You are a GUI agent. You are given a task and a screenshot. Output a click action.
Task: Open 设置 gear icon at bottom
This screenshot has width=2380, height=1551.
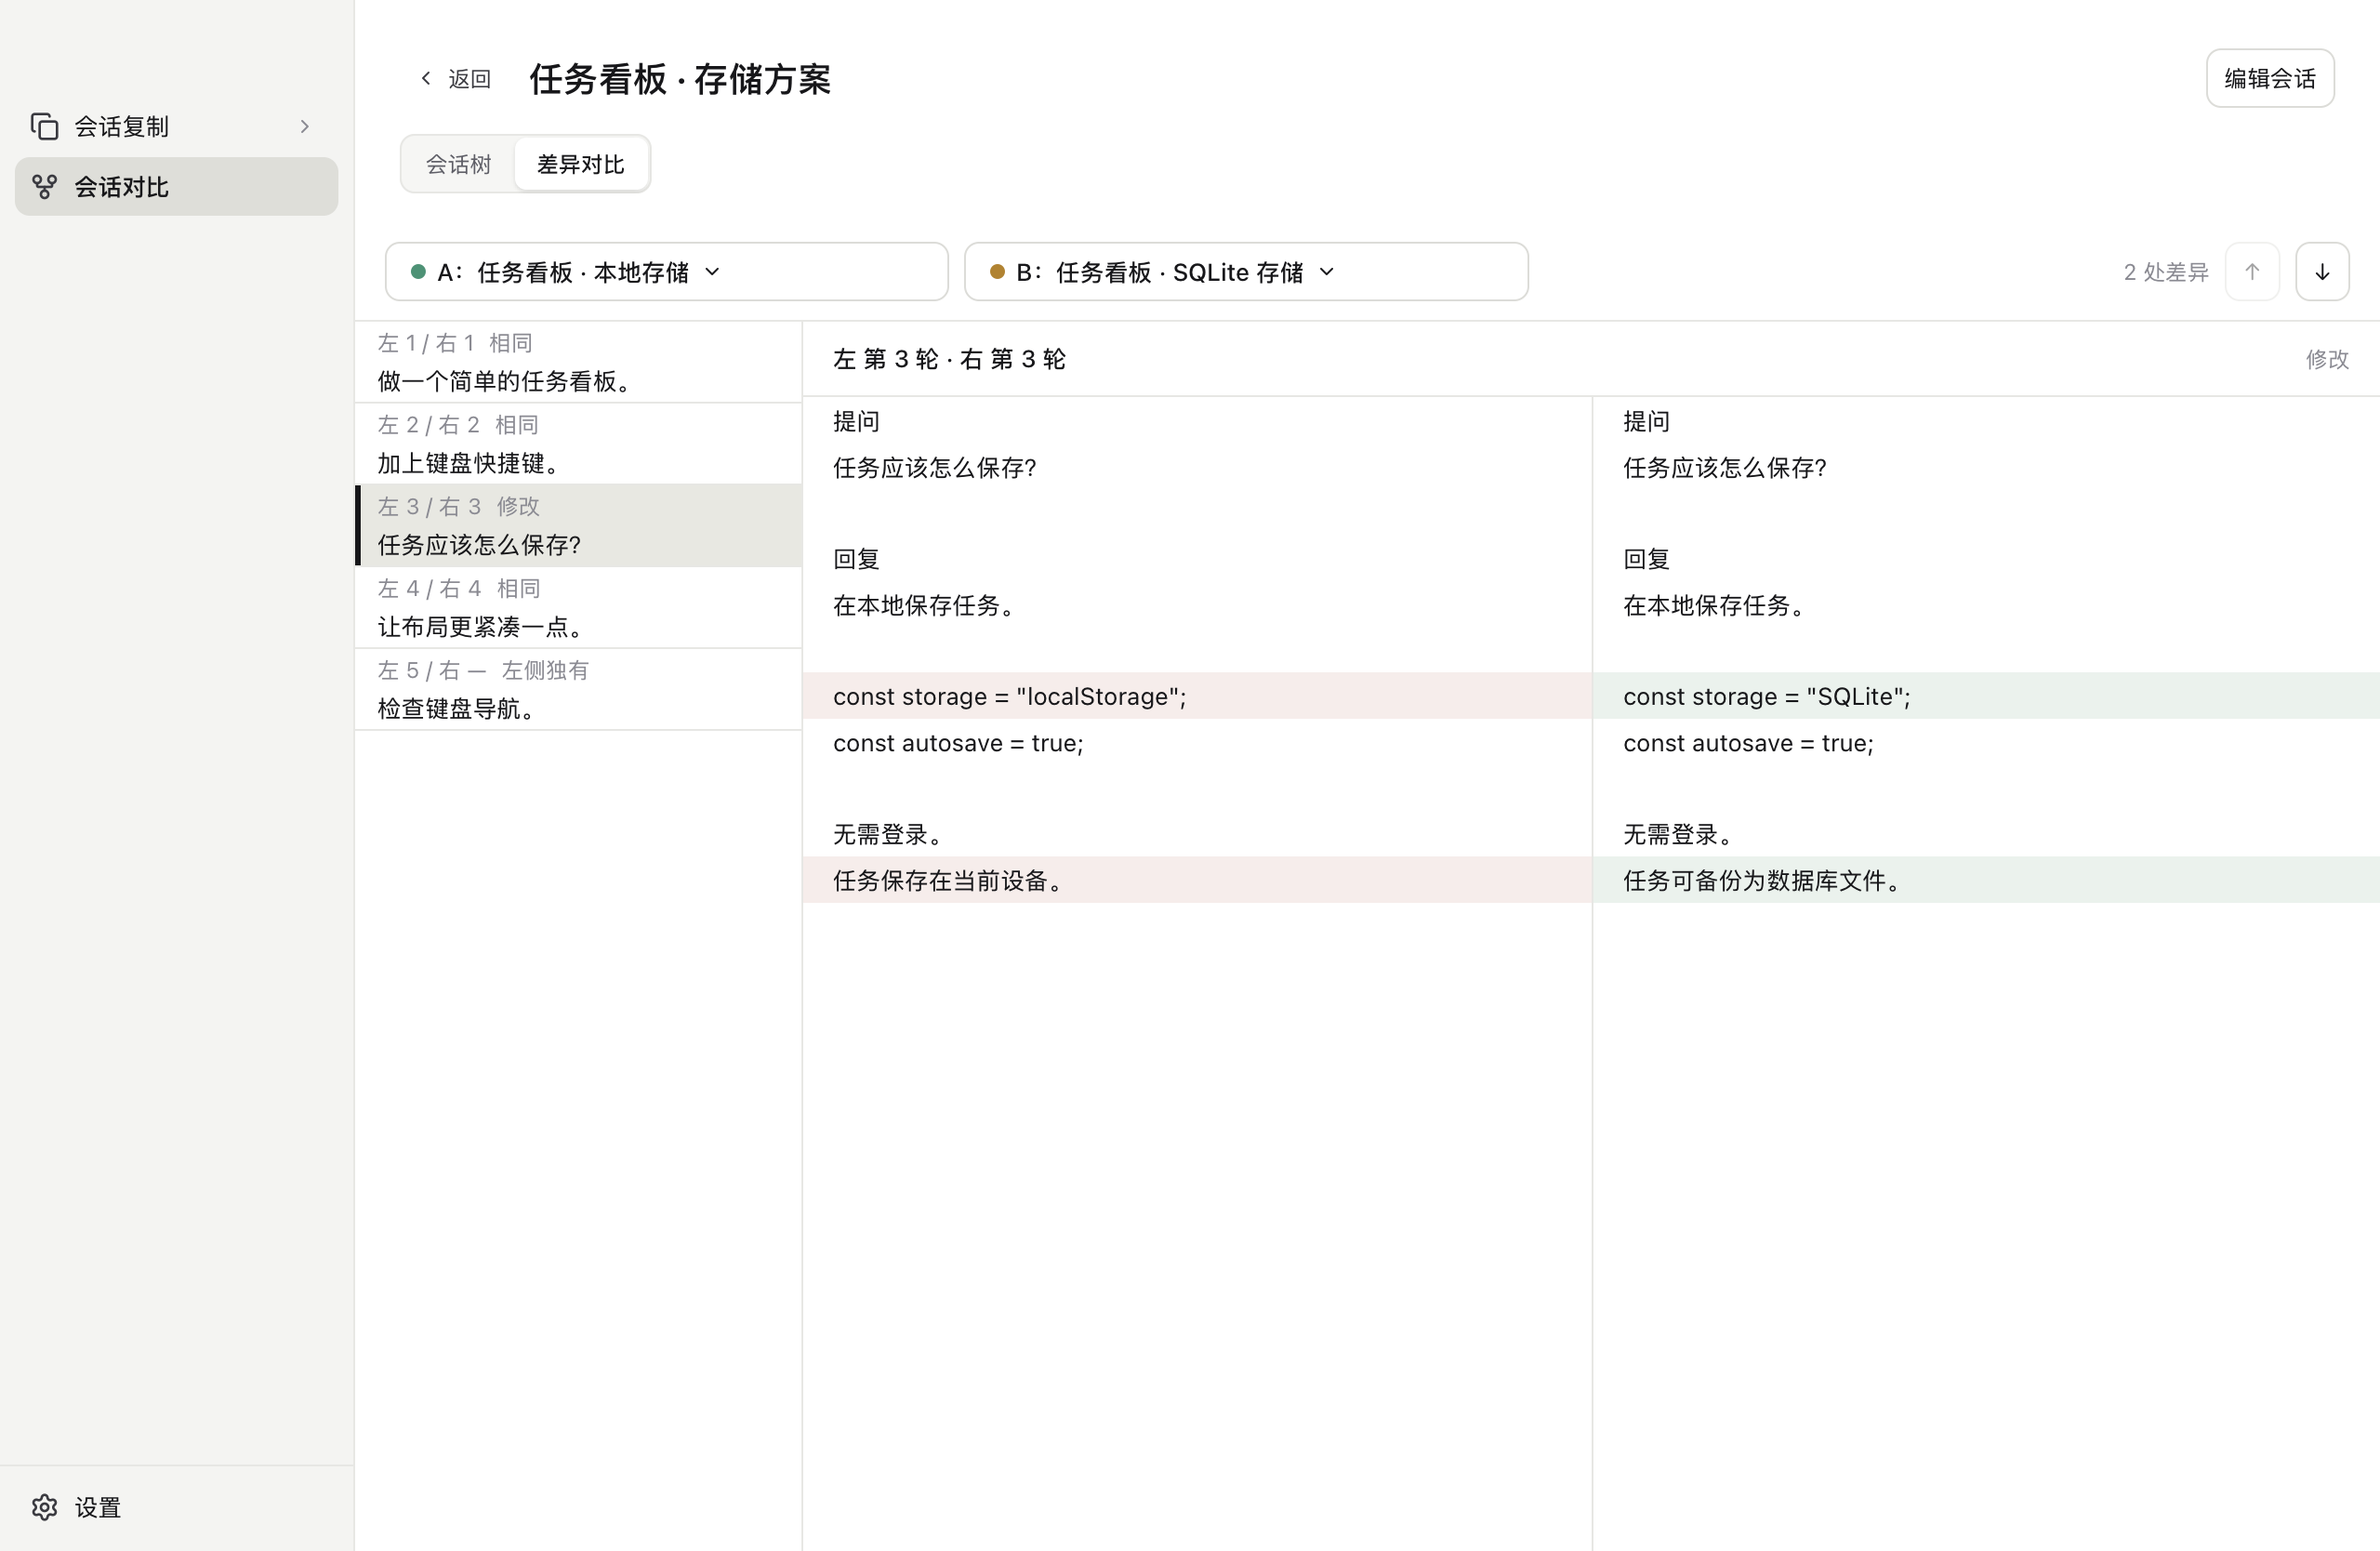click(x=44, y=1507)
